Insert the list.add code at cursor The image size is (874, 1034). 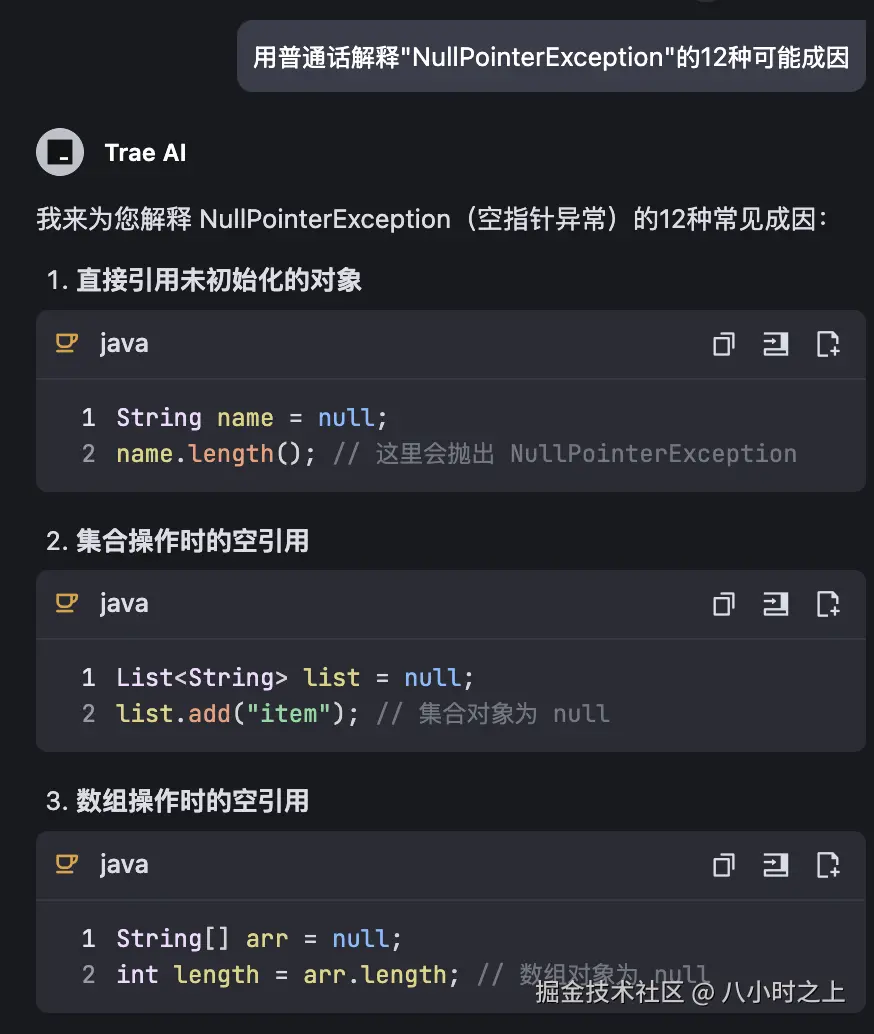[776, 604]
